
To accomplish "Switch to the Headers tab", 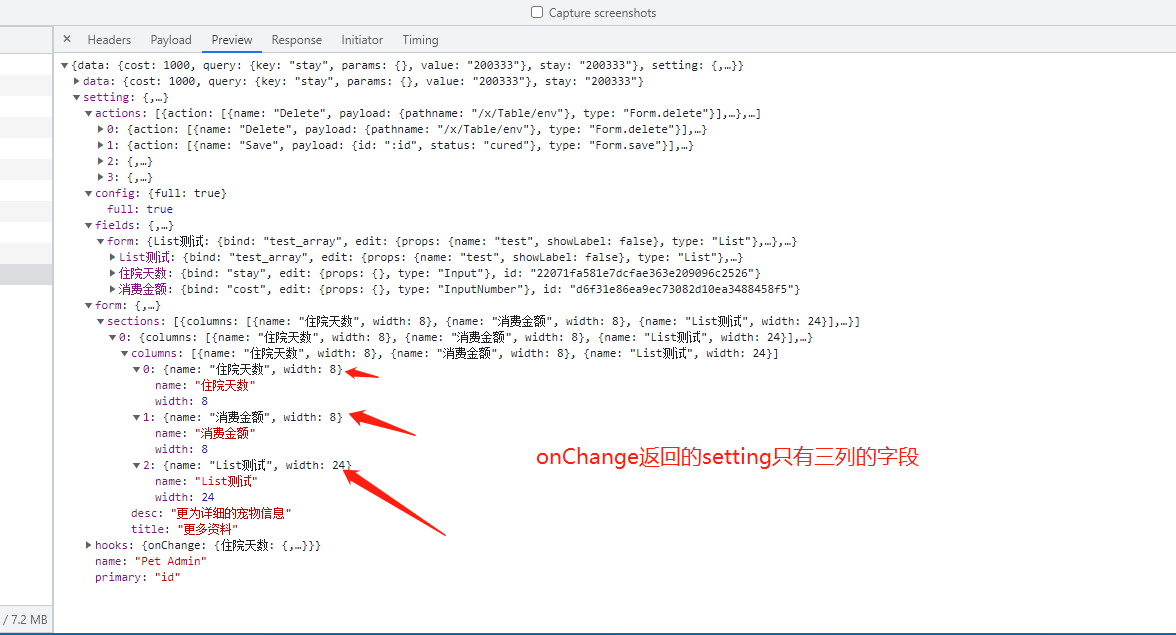I will [x=108, y=39].
